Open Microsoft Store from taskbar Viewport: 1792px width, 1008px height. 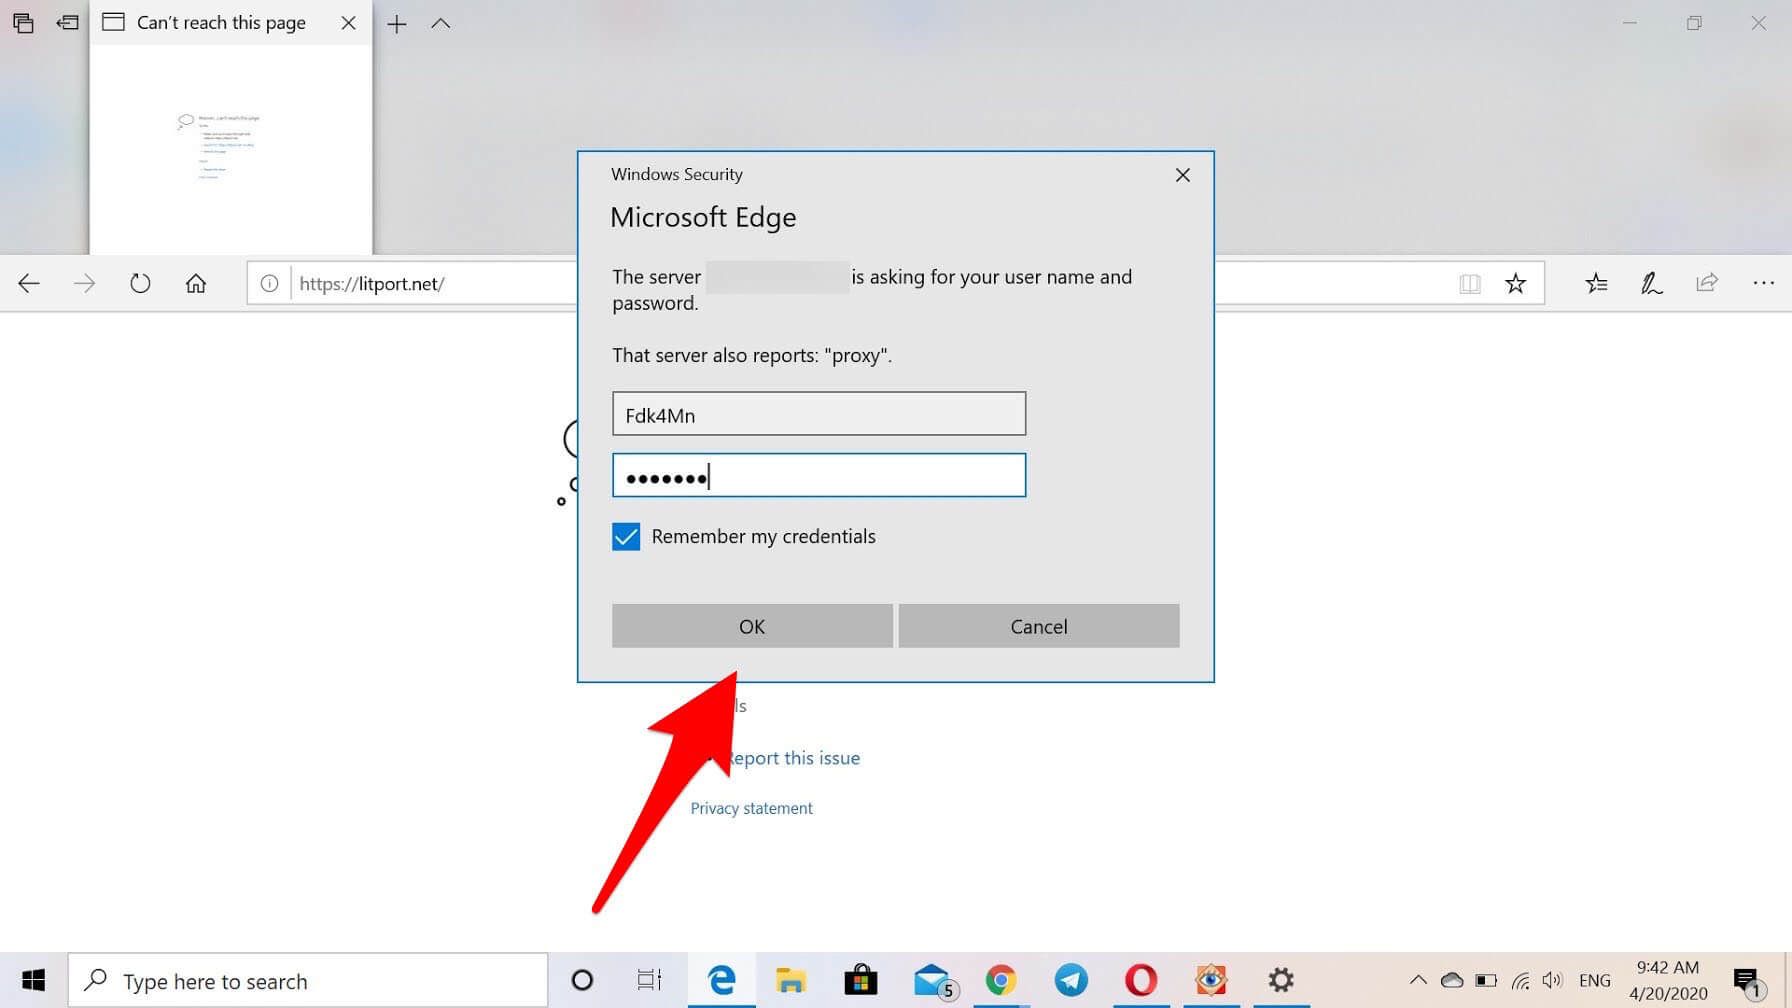(861, 980)
